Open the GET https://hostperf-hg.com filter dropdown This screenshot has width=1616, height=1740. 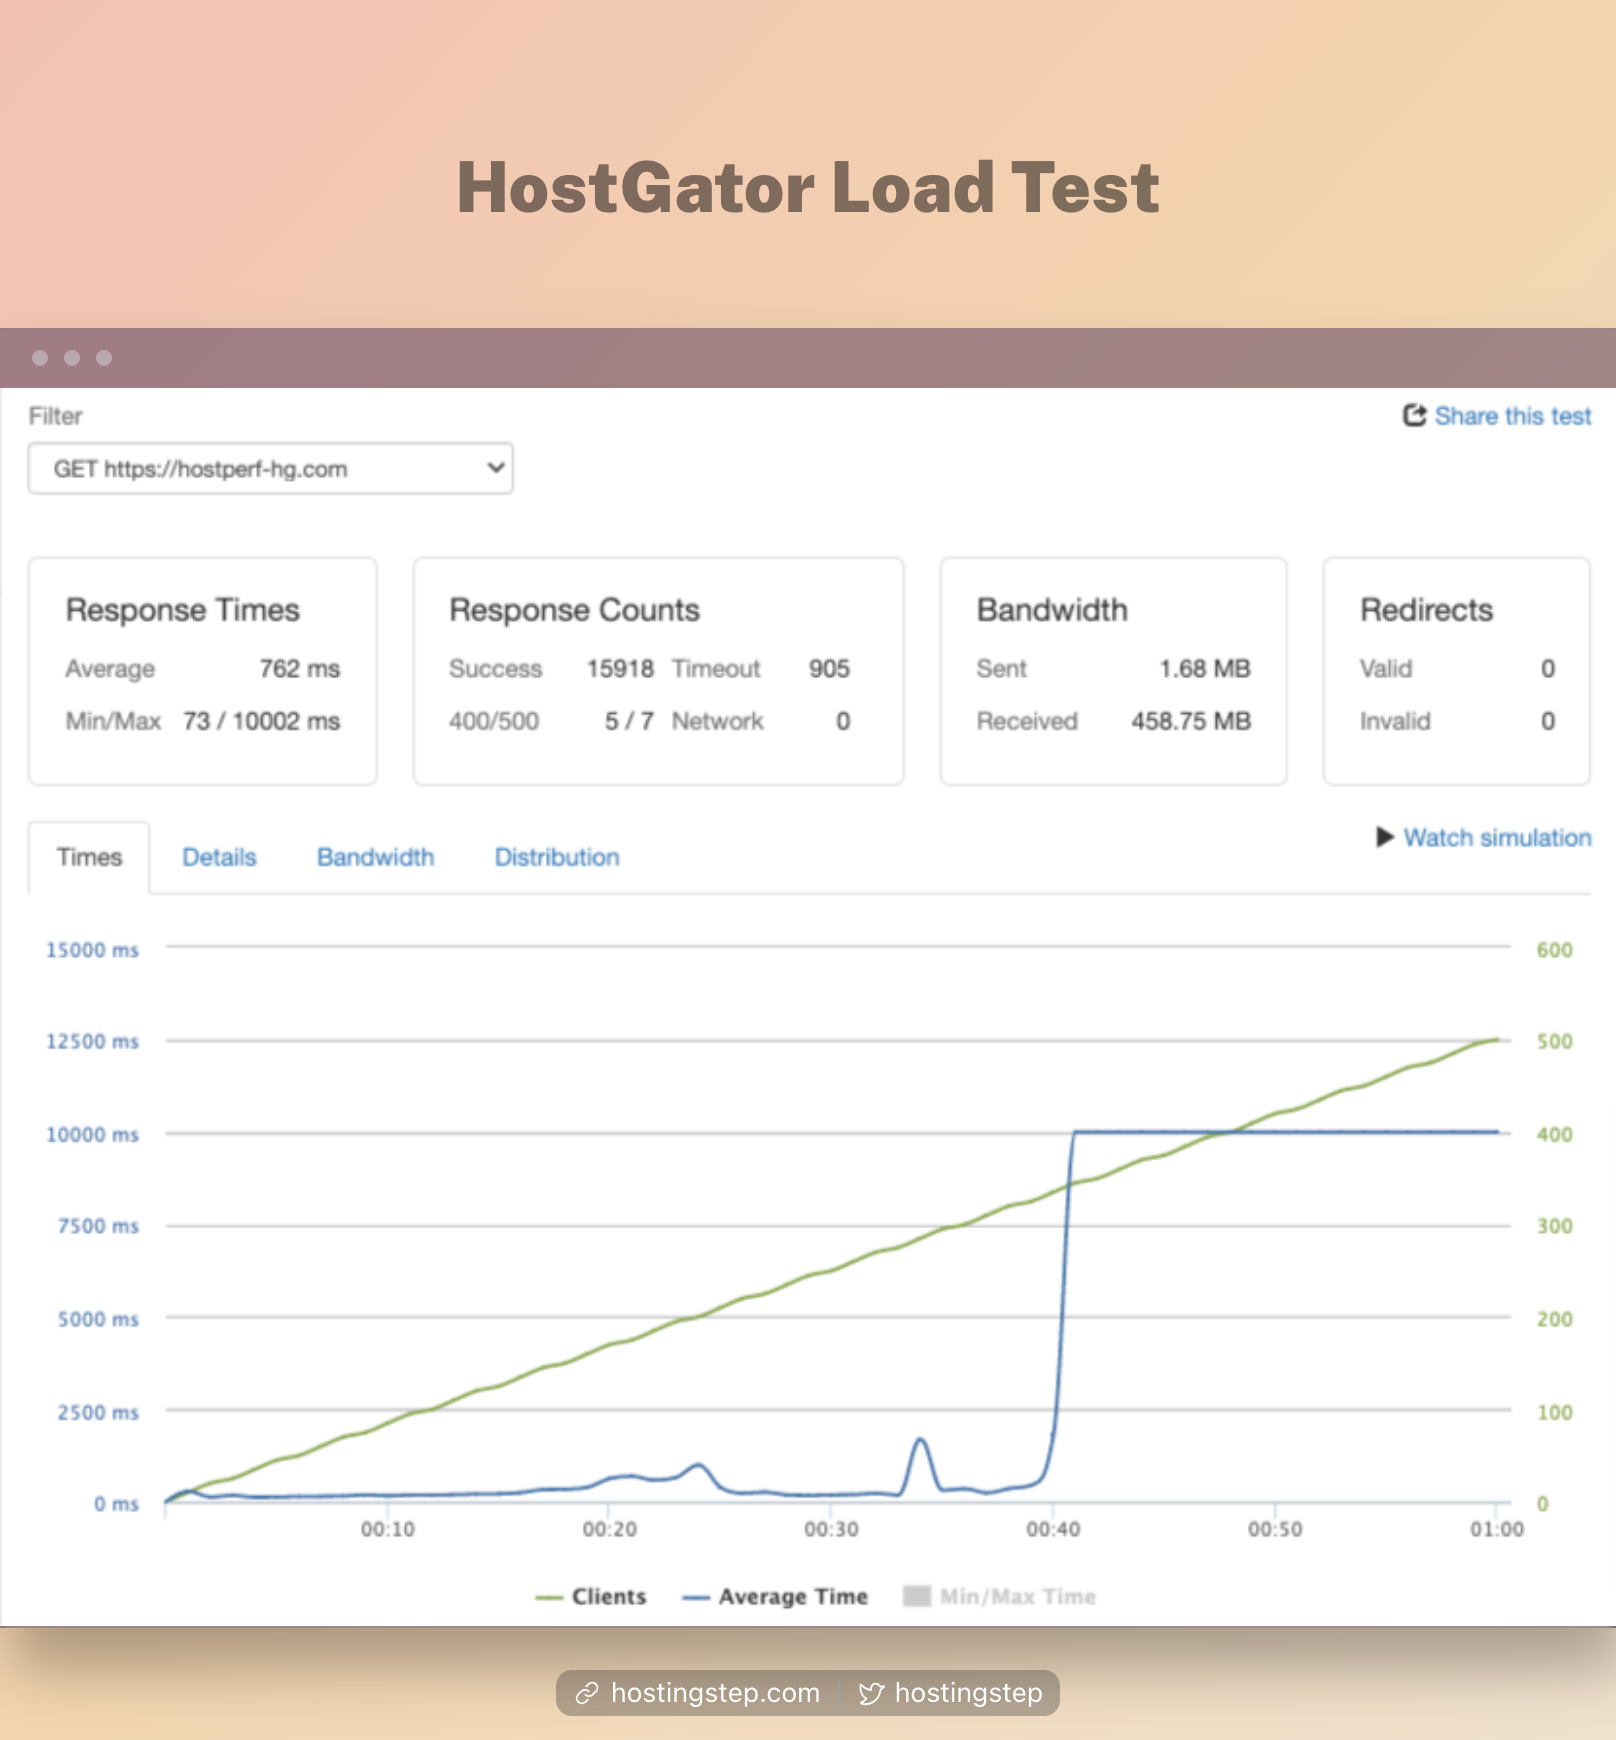(270, 468)
